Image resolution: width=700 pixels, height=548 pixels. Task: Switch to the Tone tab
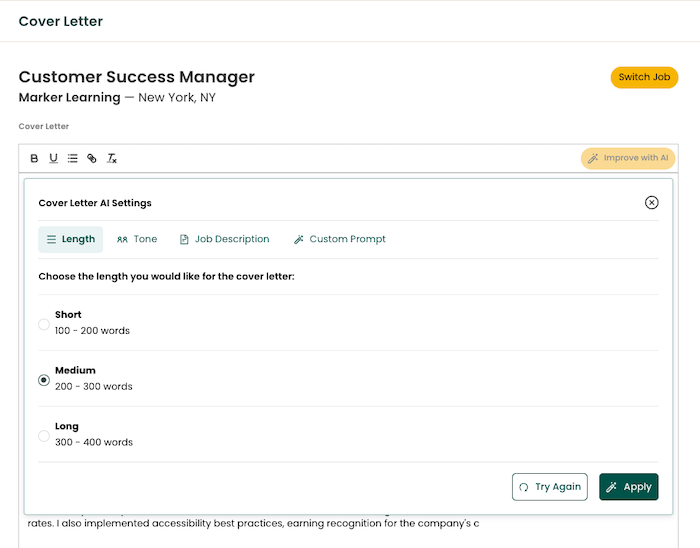(x=137, y=239)
